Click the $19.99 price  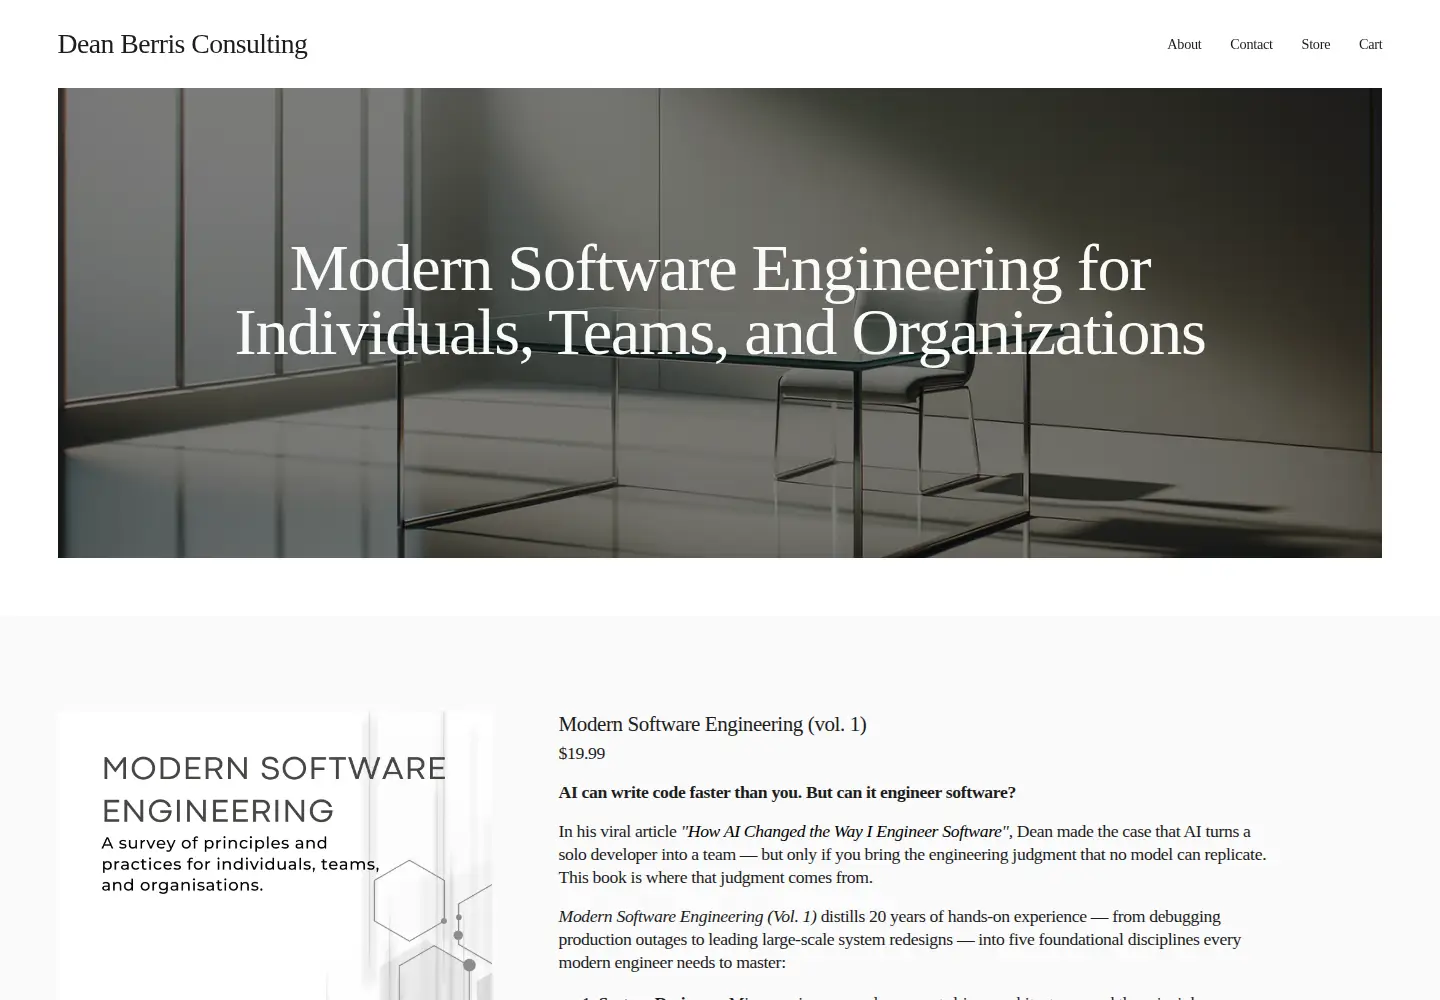[581, 753]
